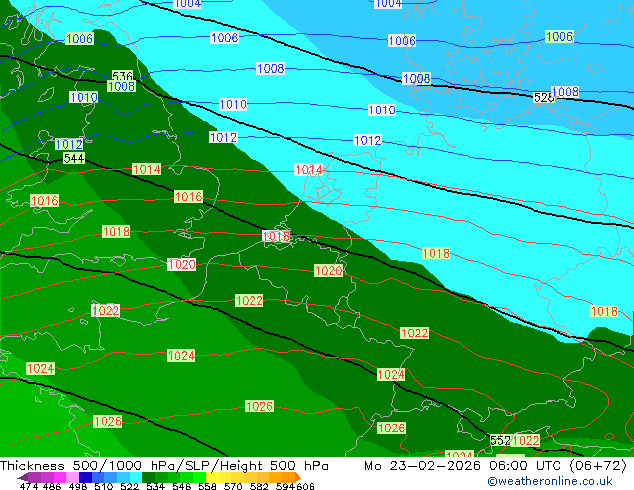This screenshot has width=634, height=490.
Task: Click the 1020 isobar label with green background
Action: pos(328,270)
